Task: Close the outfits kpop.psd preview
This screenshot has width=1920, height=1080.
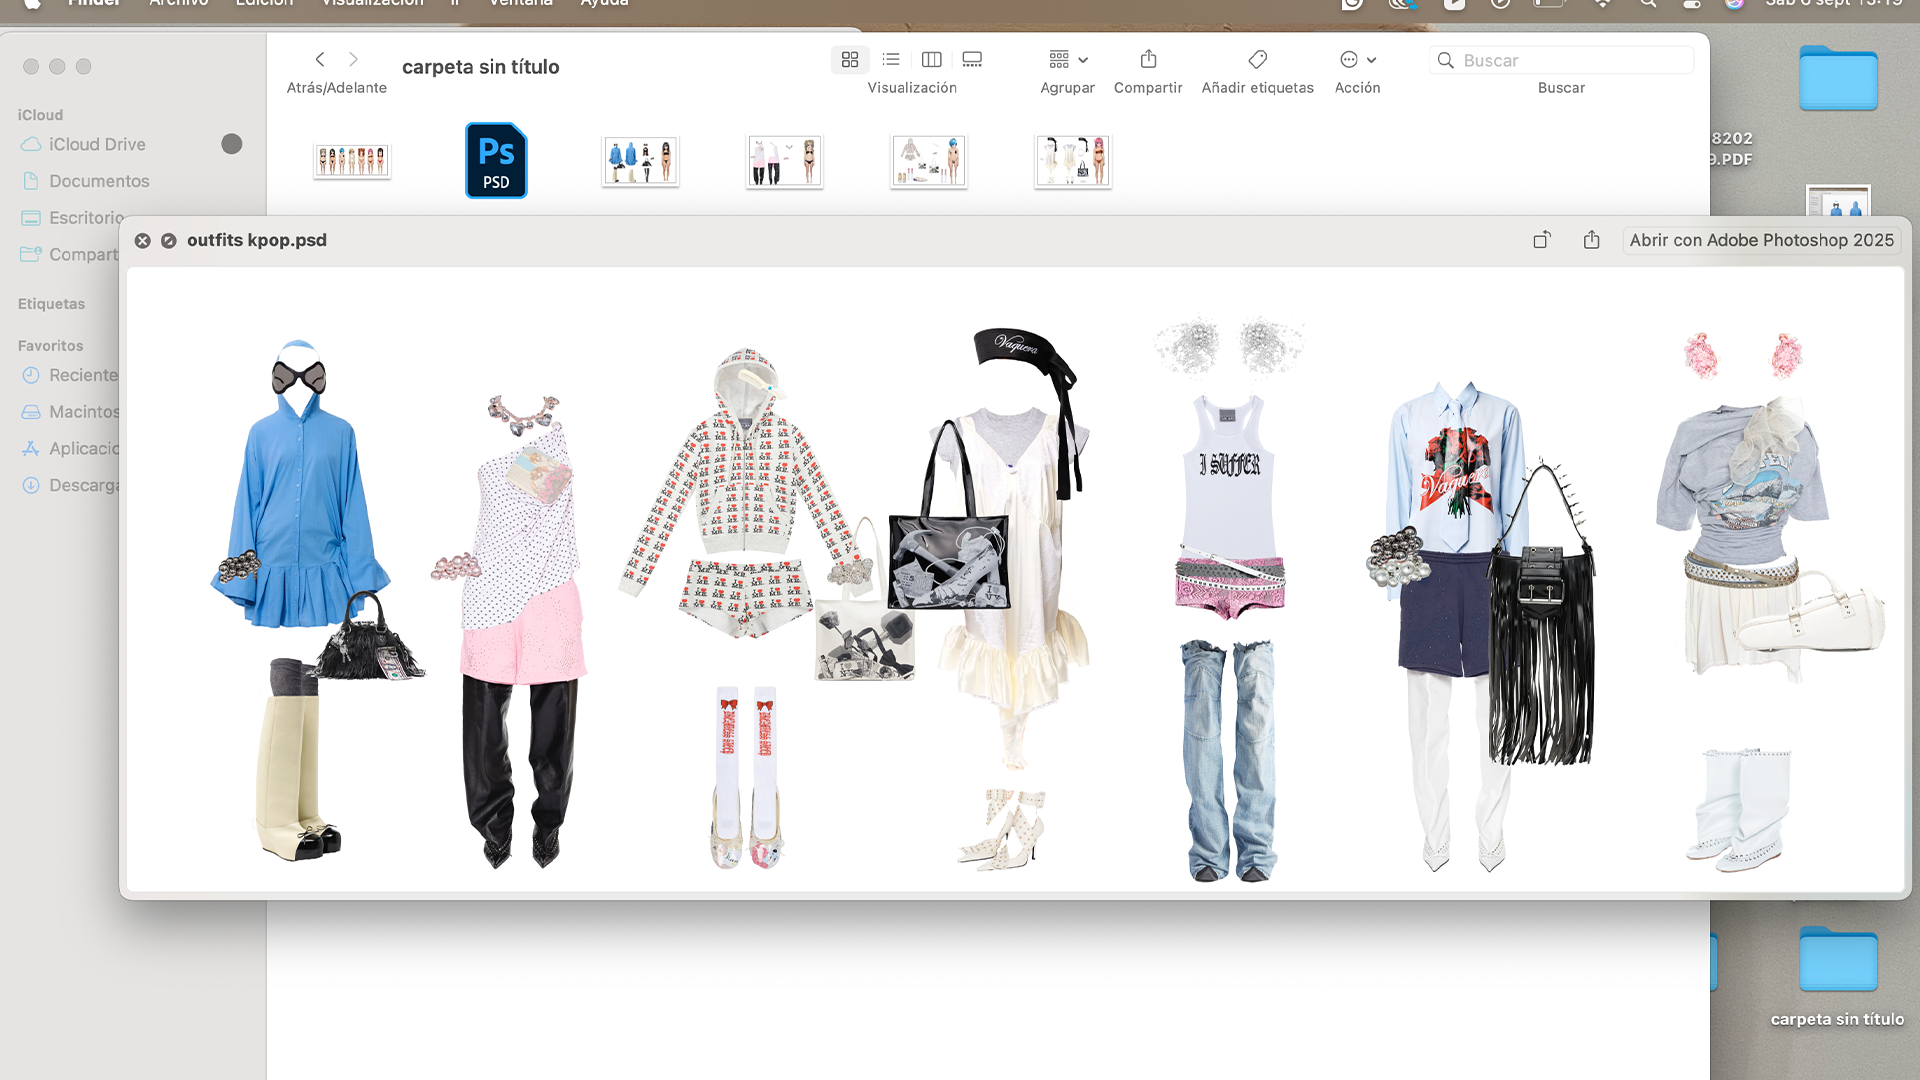Action: [143, 241]
